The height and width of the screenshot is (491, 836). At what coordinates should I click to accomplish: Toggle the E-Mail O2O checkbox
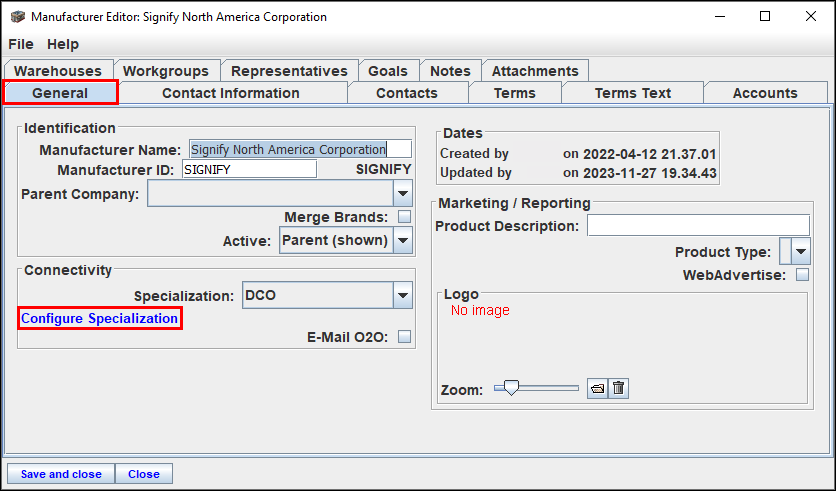(405, 337)
